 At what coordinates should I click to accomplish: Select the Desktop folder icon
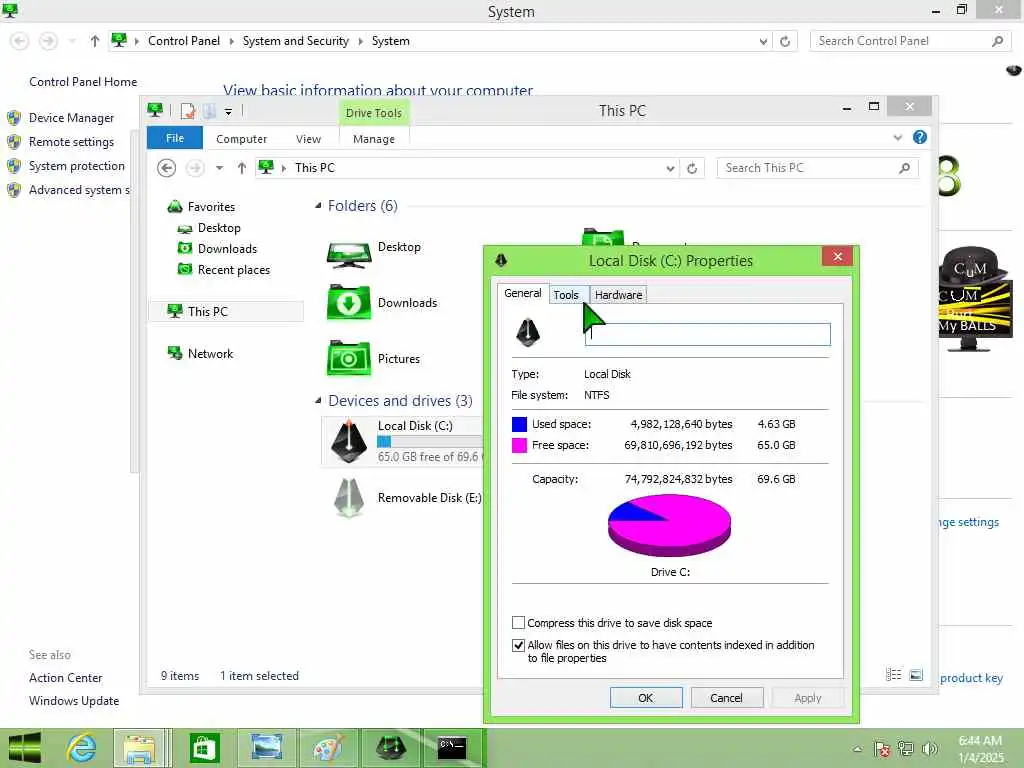(349, 254)
